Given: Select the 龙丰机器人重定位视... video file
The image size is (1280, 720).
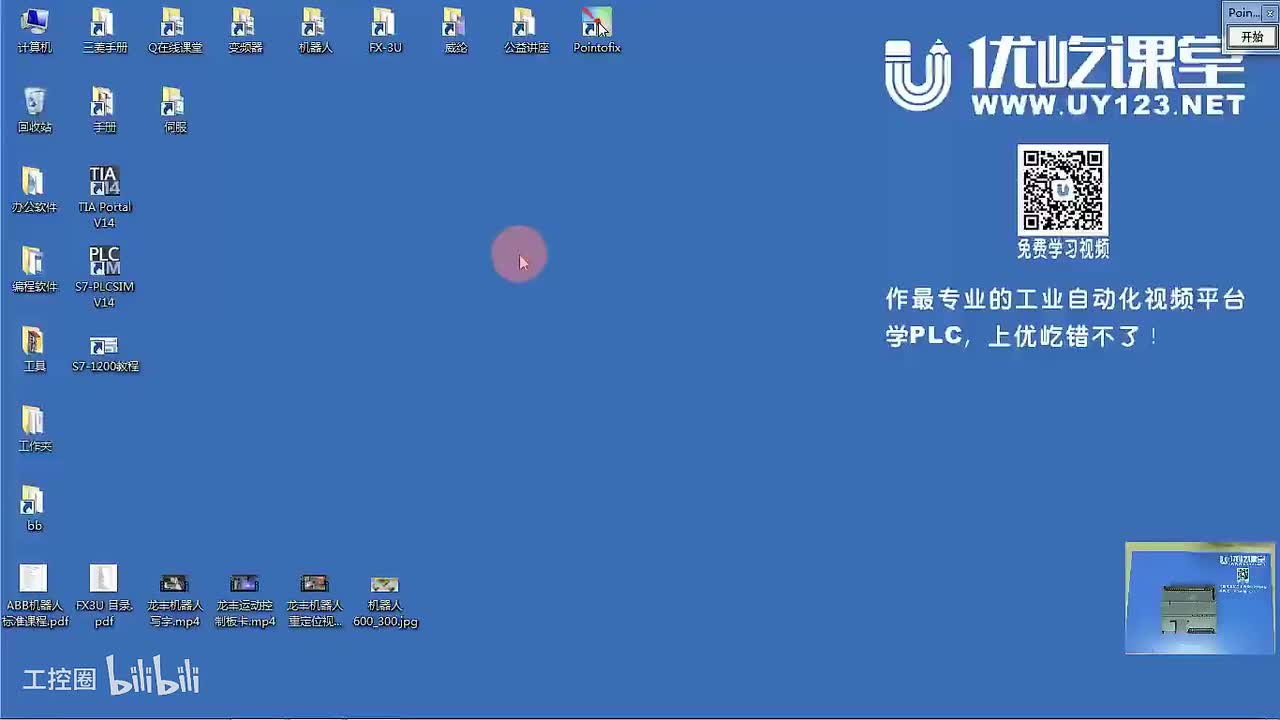Looking at the screenshot, I should [x=315, y=600].
